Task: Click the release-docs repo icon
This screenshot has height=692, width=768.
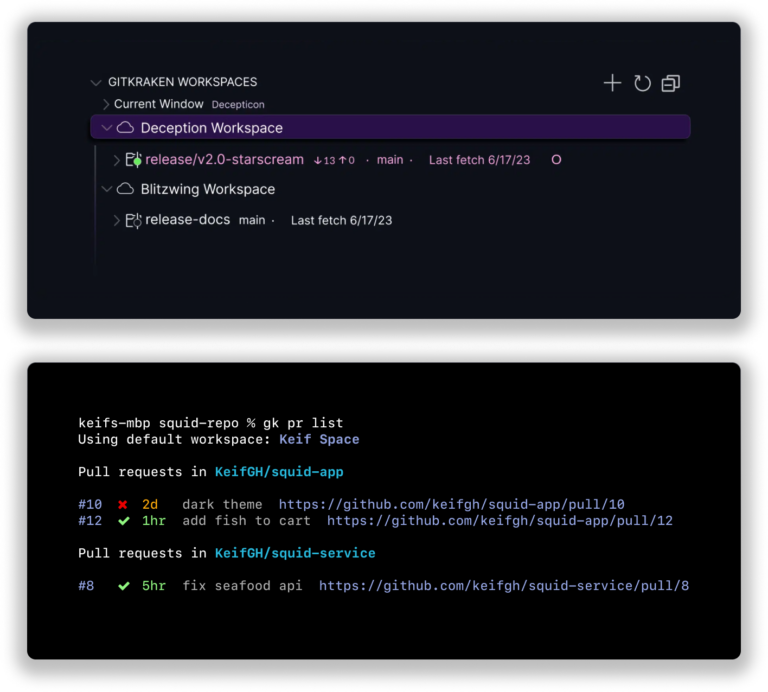Action: 133,220
